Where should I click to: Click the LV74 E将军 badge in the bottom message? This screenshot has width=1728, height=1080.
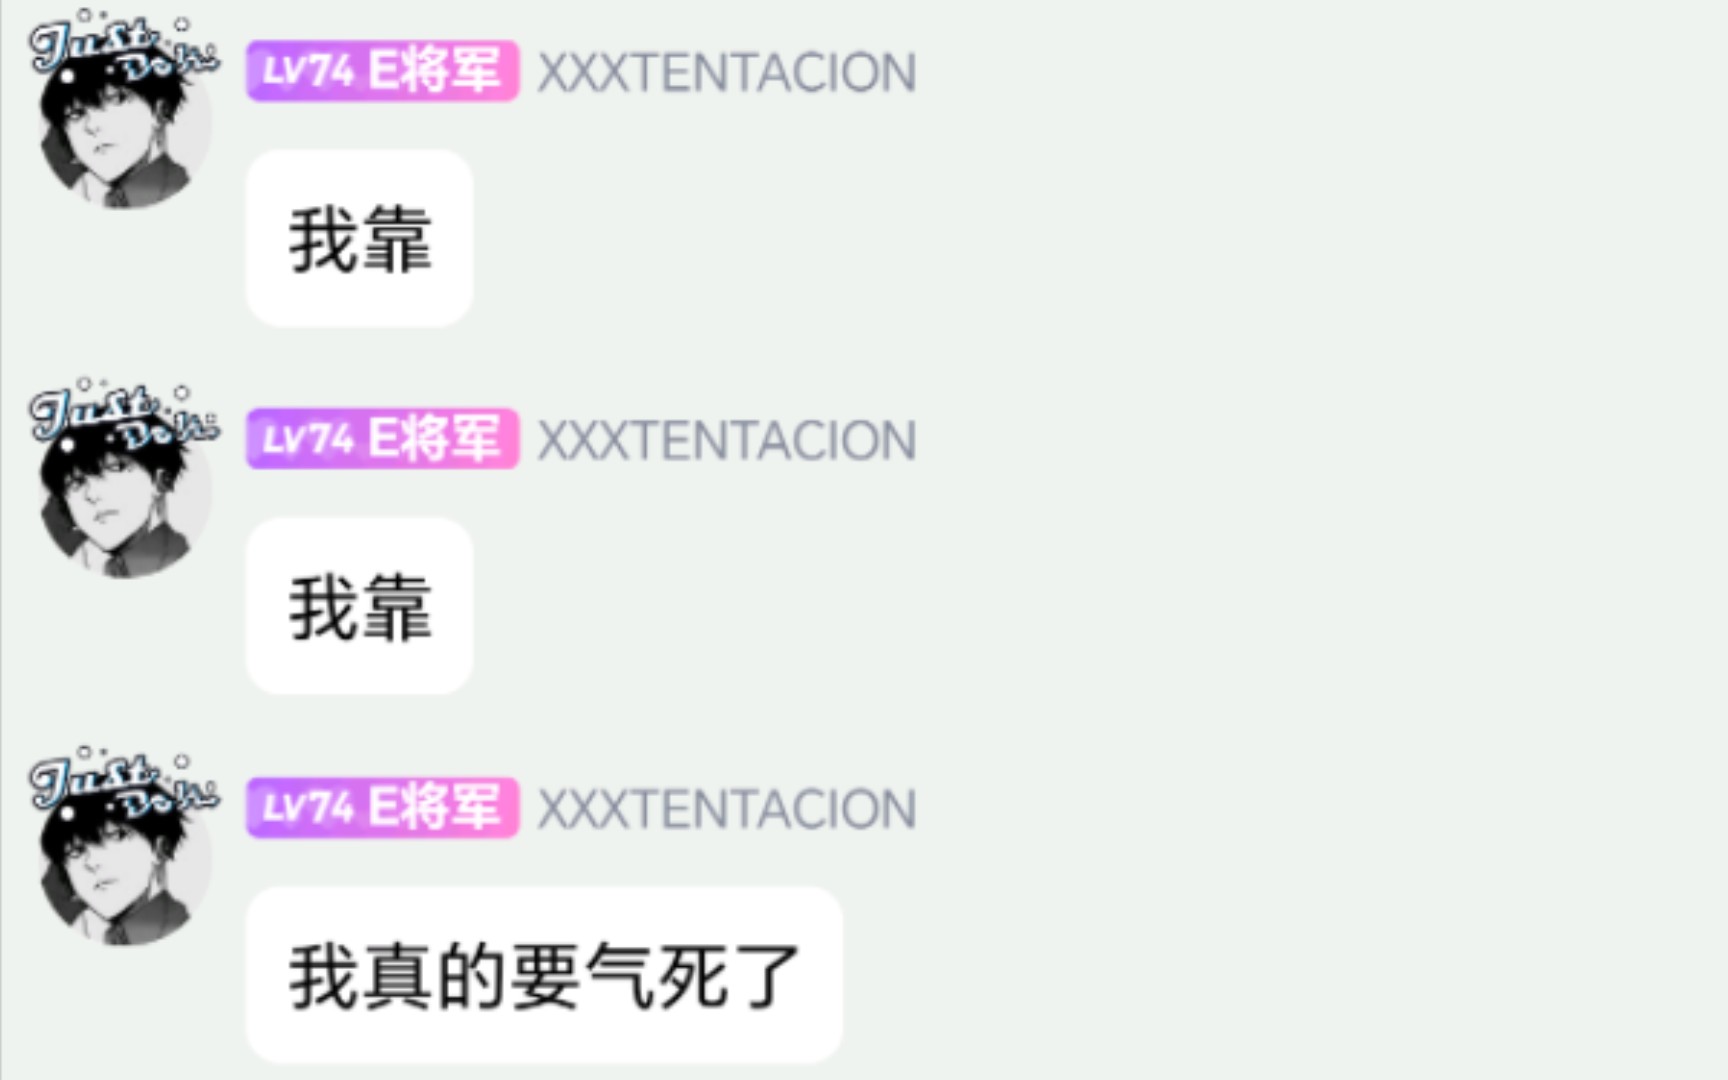[382, 807]
